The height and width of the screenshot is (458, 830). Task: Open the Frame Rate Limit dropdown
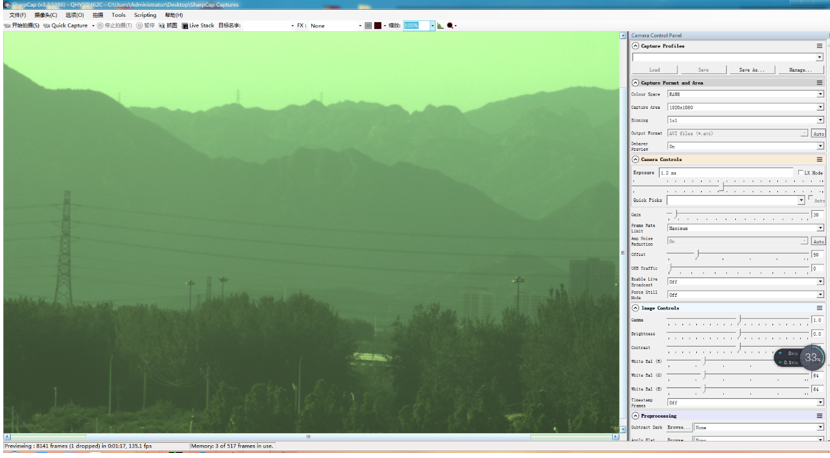coord(745,228)
